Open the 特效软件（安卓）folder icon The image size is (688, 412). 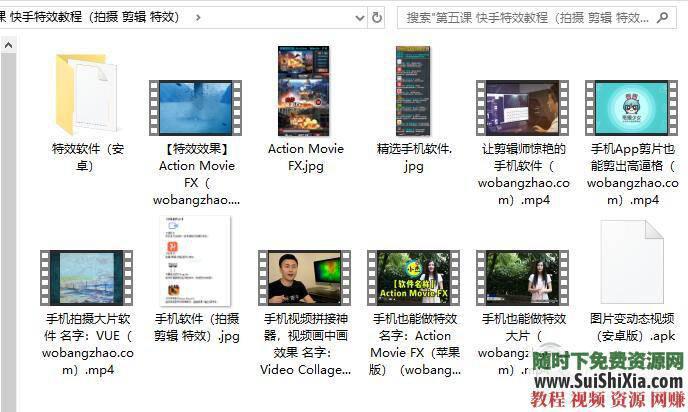point(87,94)
